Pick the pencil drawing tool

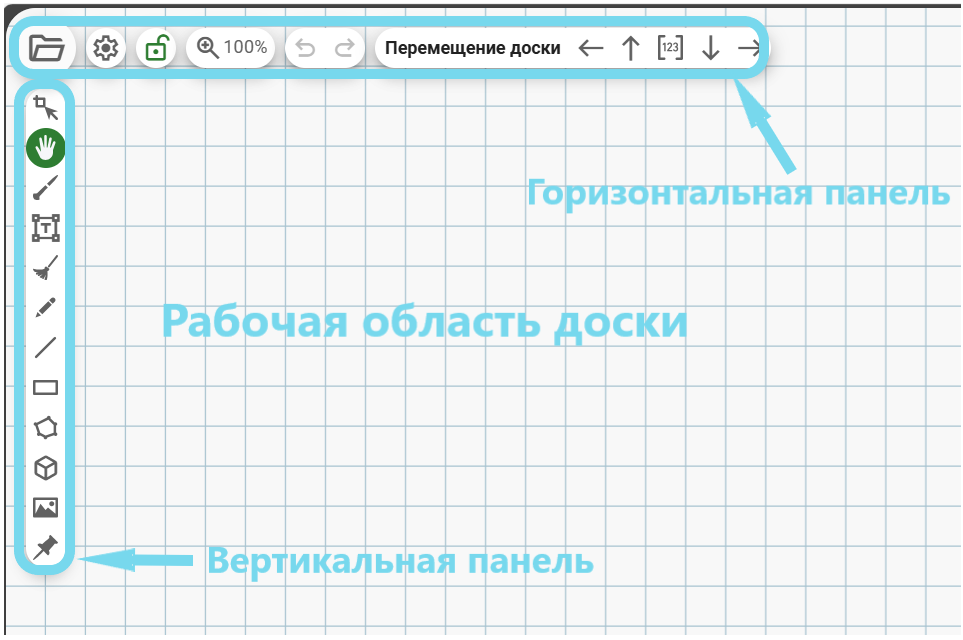[x=46, y=307]
